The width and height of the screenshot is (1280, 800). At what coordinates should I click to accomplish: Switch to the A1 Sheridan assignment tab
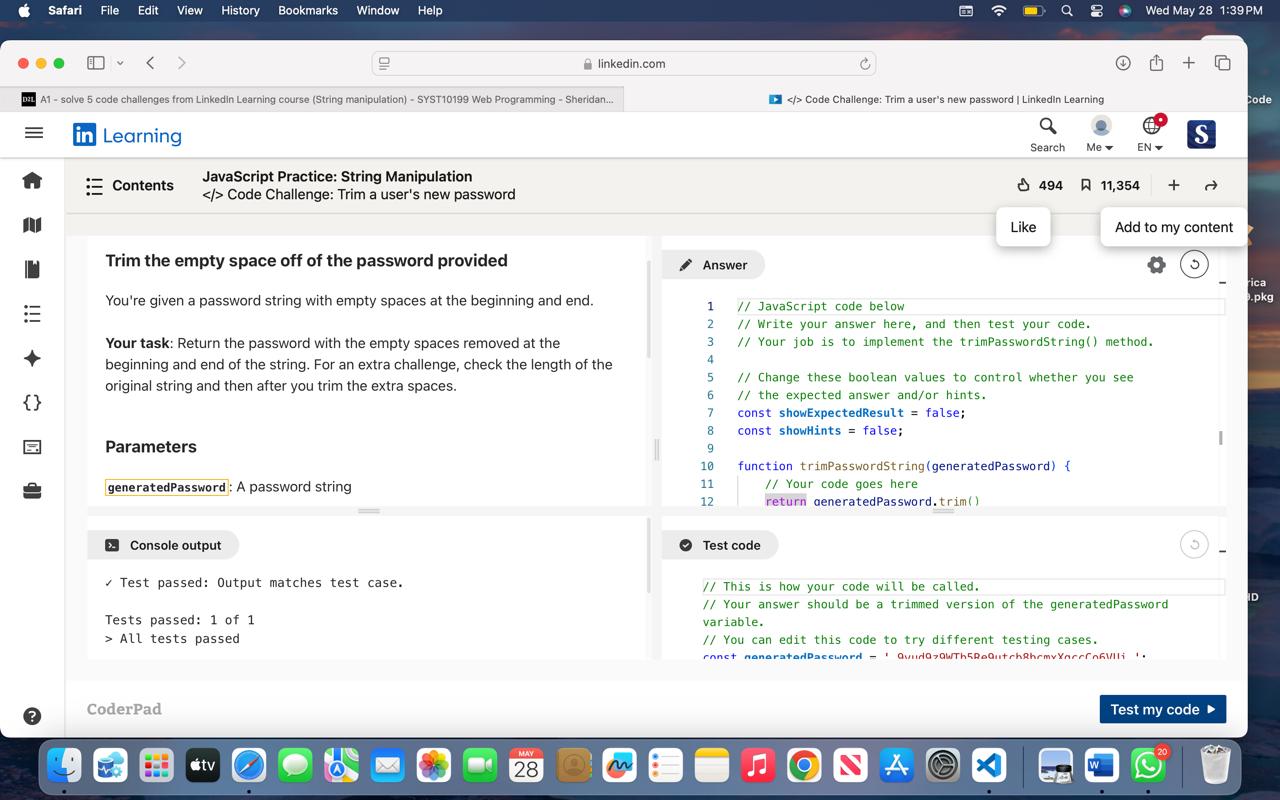click(317, 99)
